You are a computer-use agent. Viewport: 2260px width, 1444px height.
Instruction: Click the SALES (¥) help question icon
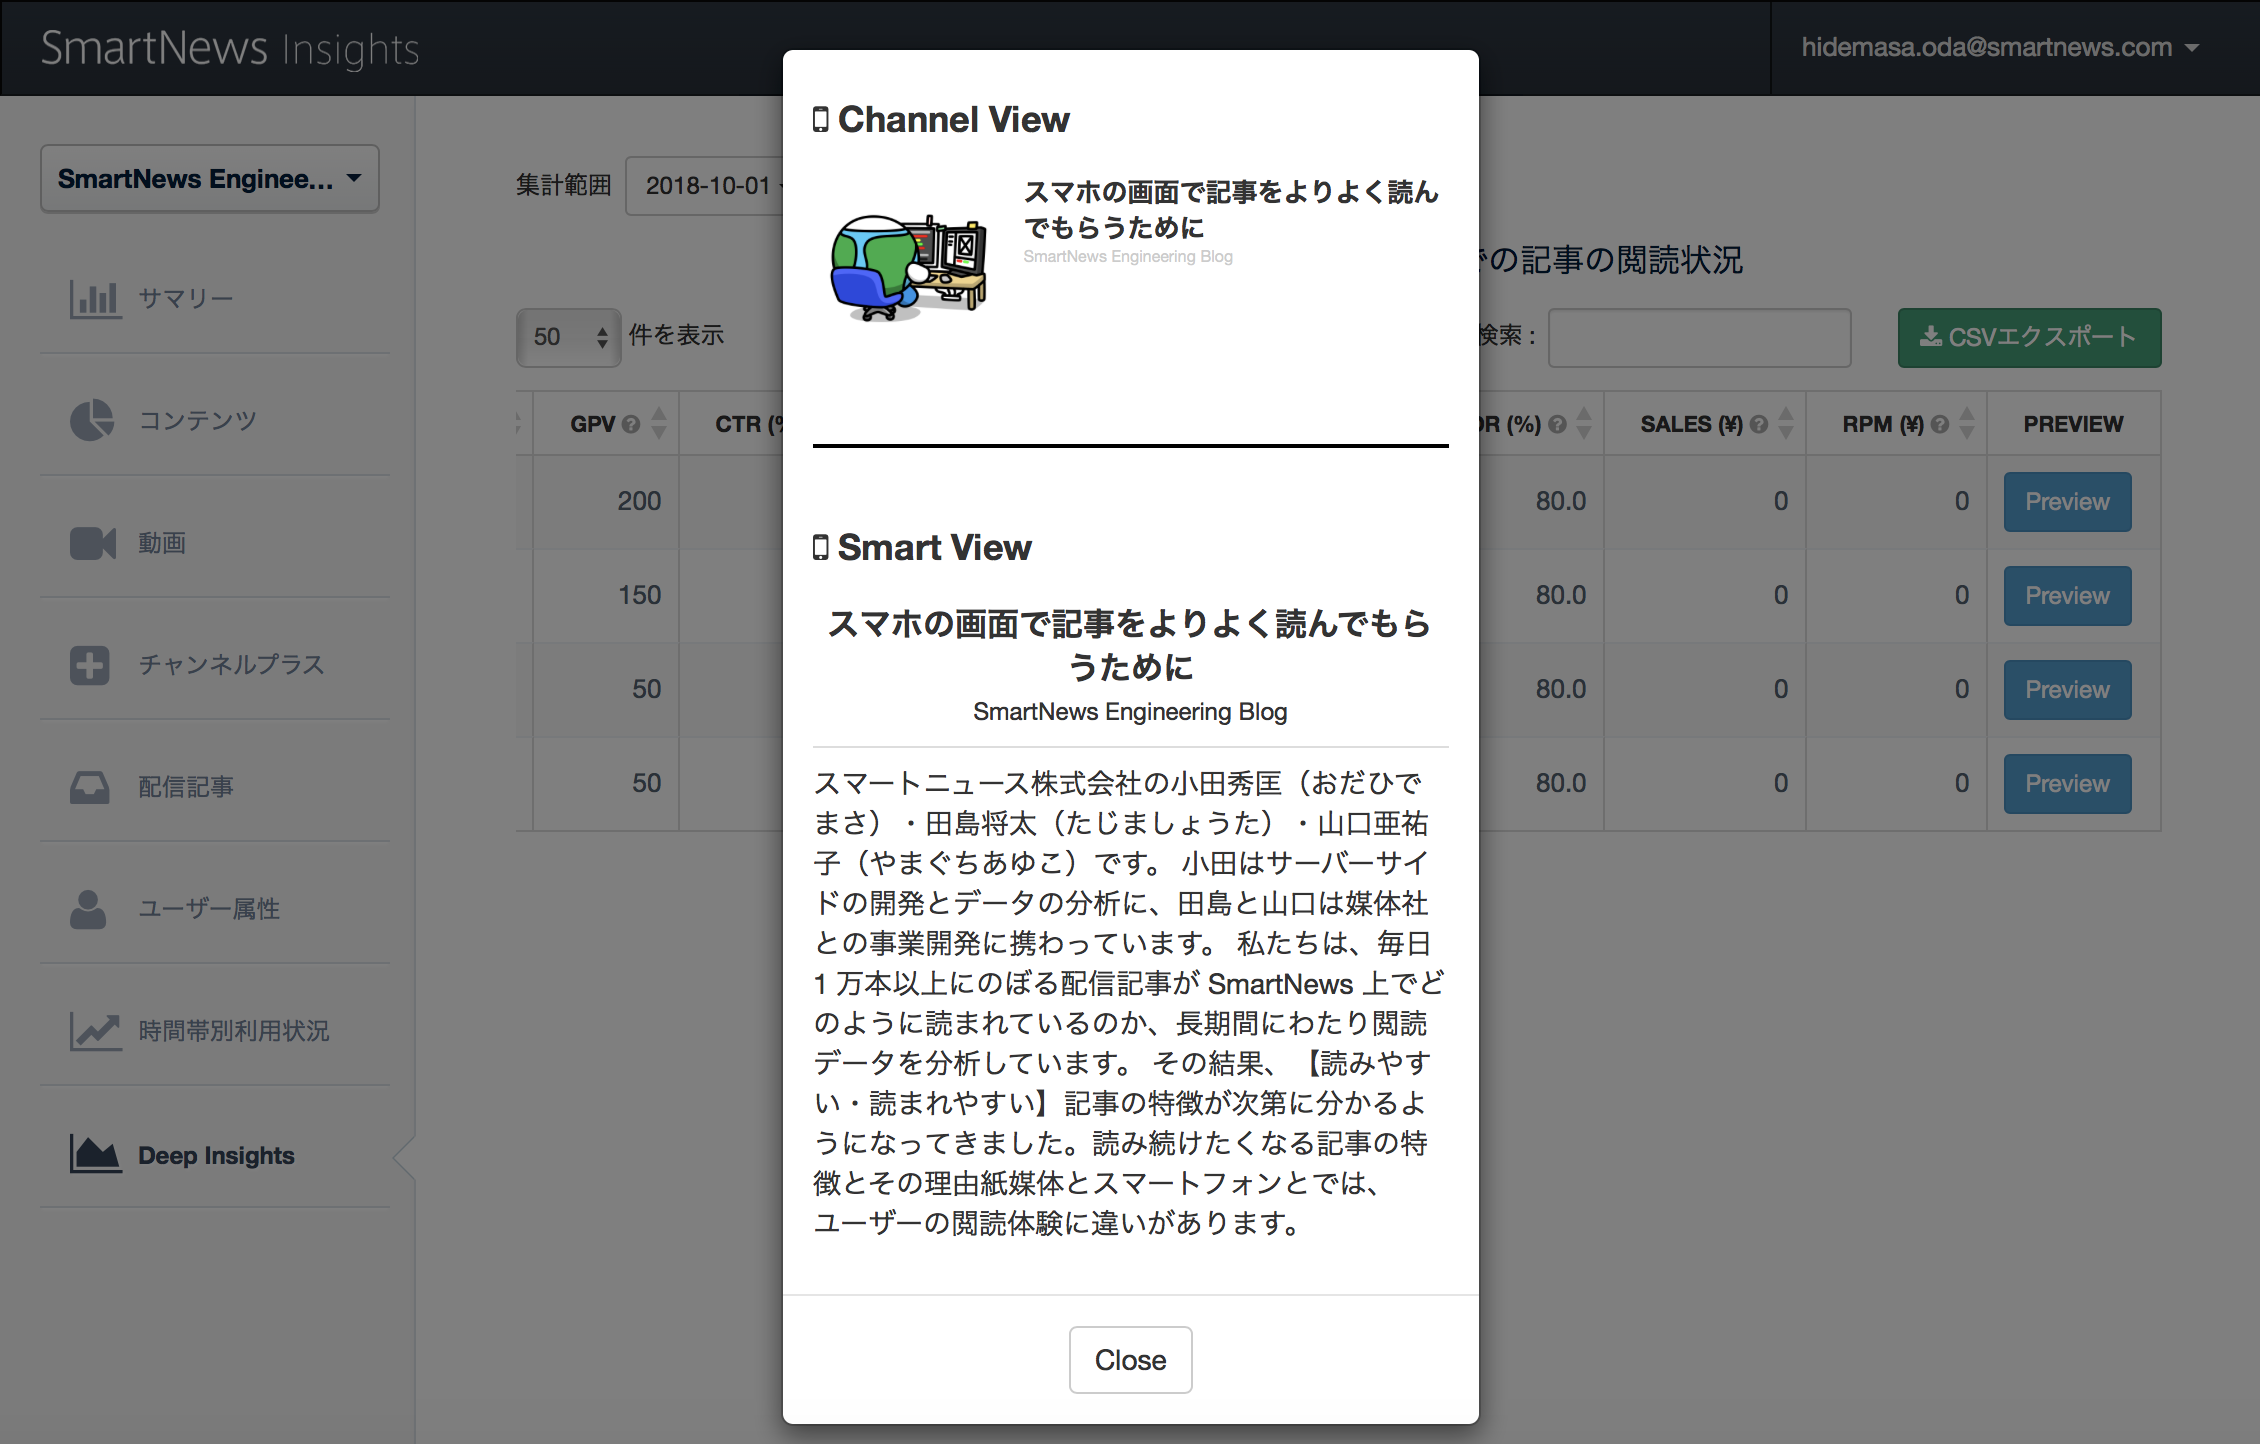pyautogui.click(x=1759, y=424)
